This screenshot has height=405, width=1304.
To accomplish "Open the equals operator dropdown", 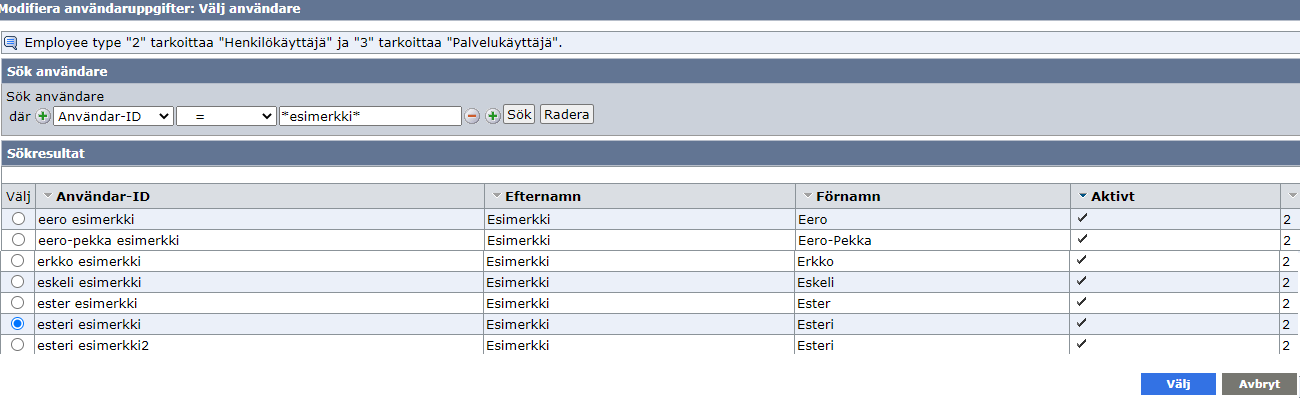I will coord(225,116).
